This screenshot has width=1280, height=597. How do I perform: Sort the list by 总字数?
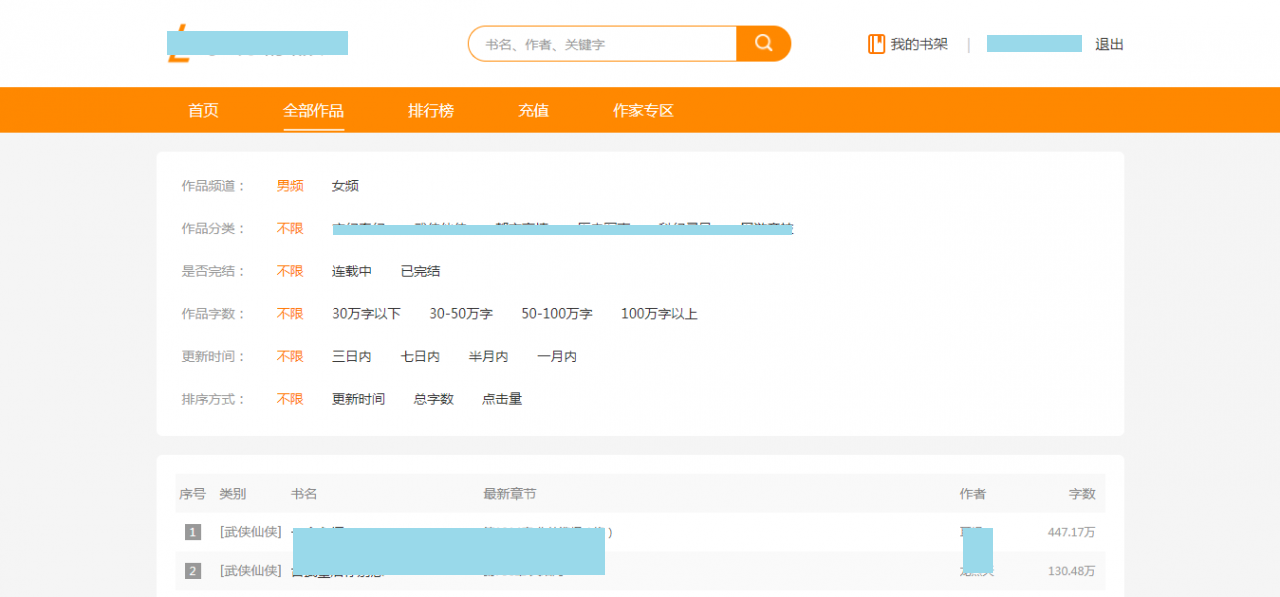tap(433, 399)
